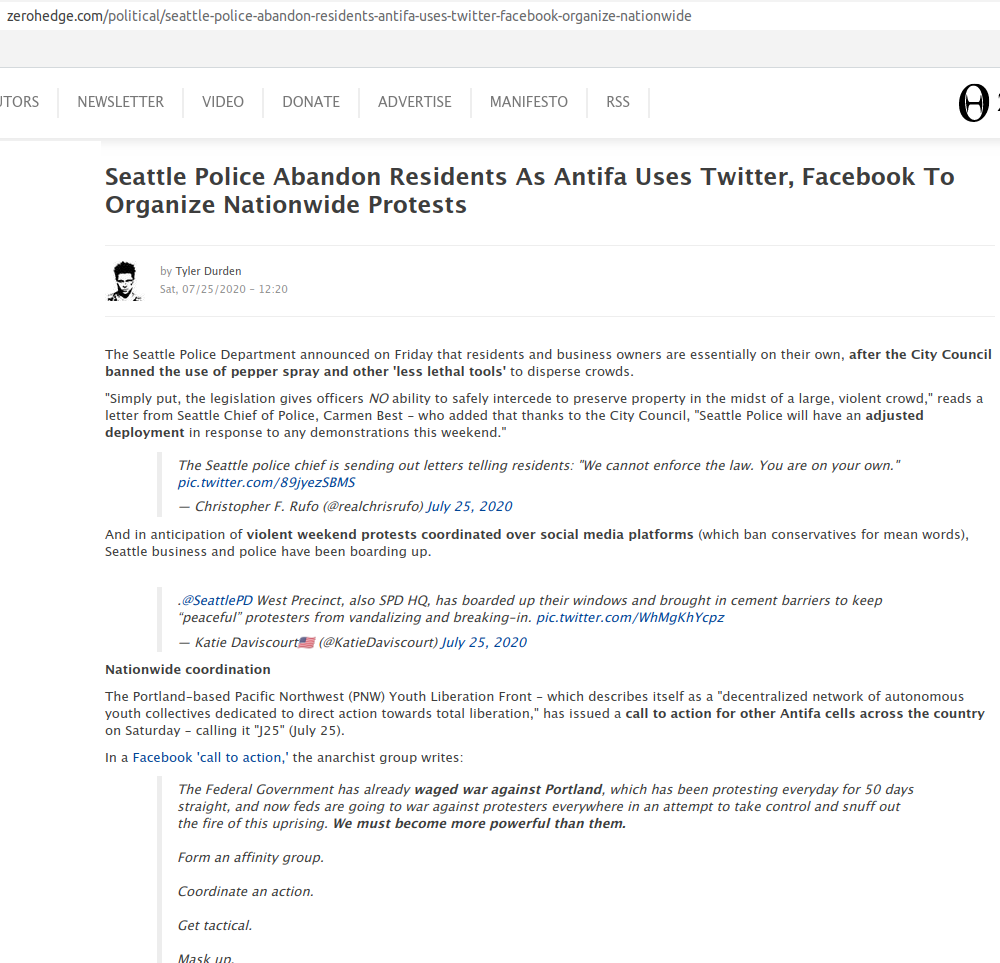Open the Tyler Durden author link
The image size is (1000, 963).
tap(208, 271)
